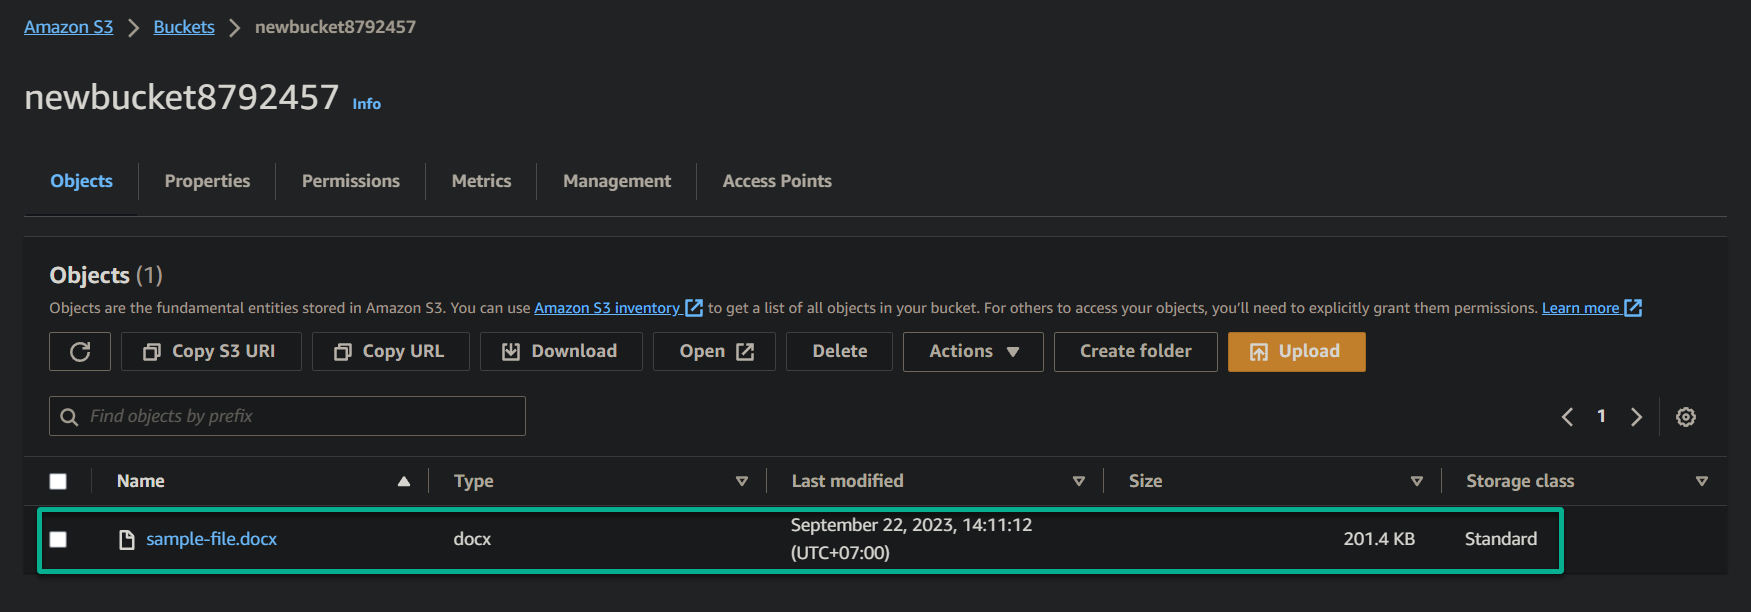Open the Properties tab
1751x612 pixels.
tap(207, 181)
